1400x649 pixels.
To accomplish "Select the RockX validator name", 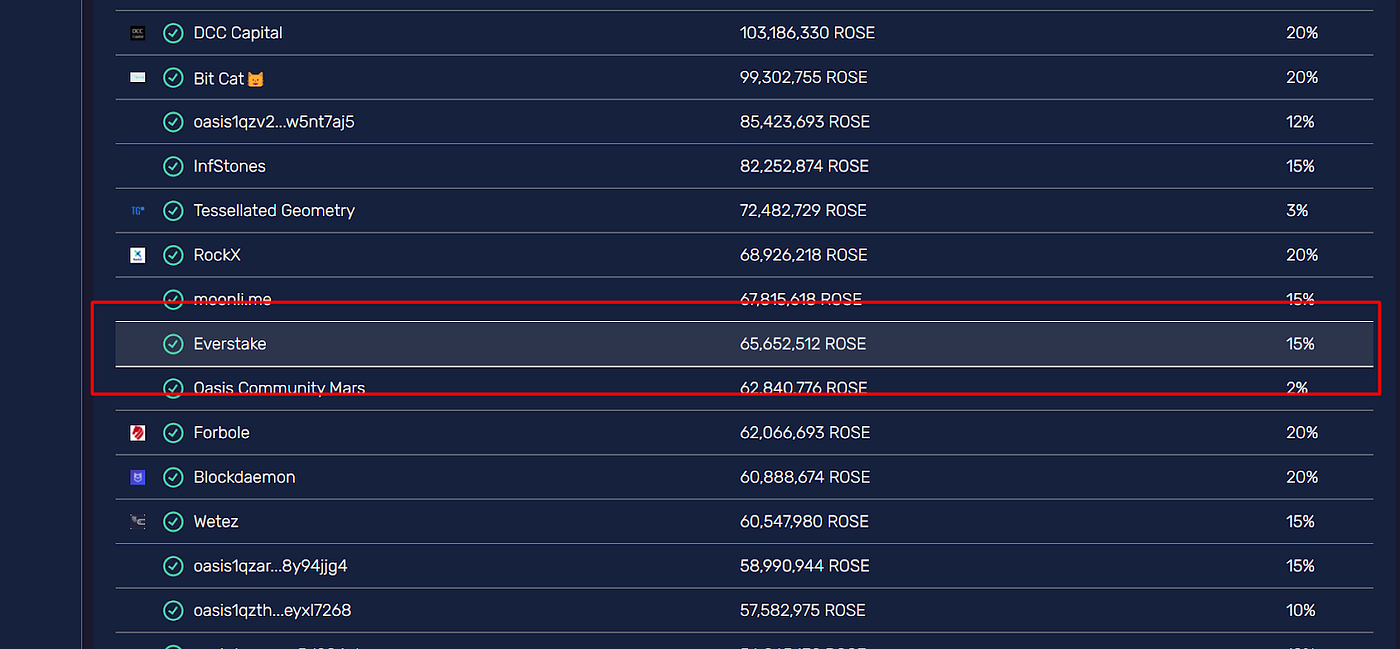I will (x=217, y=255).
